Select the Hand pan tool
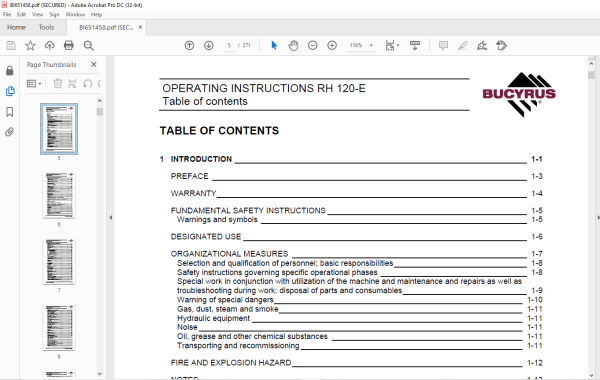Viewport: 600px width, 380px height. (293, 46)
